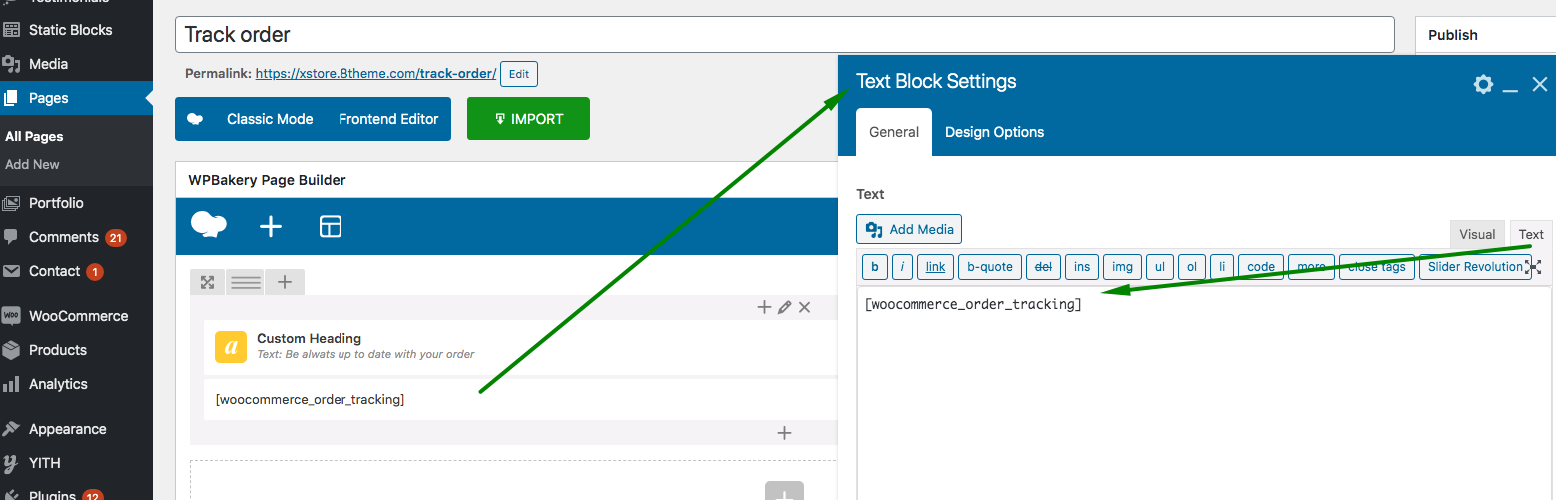Click column prepend plus icon beside pencil
1561x500 pixels.
(x=764, y=308)
